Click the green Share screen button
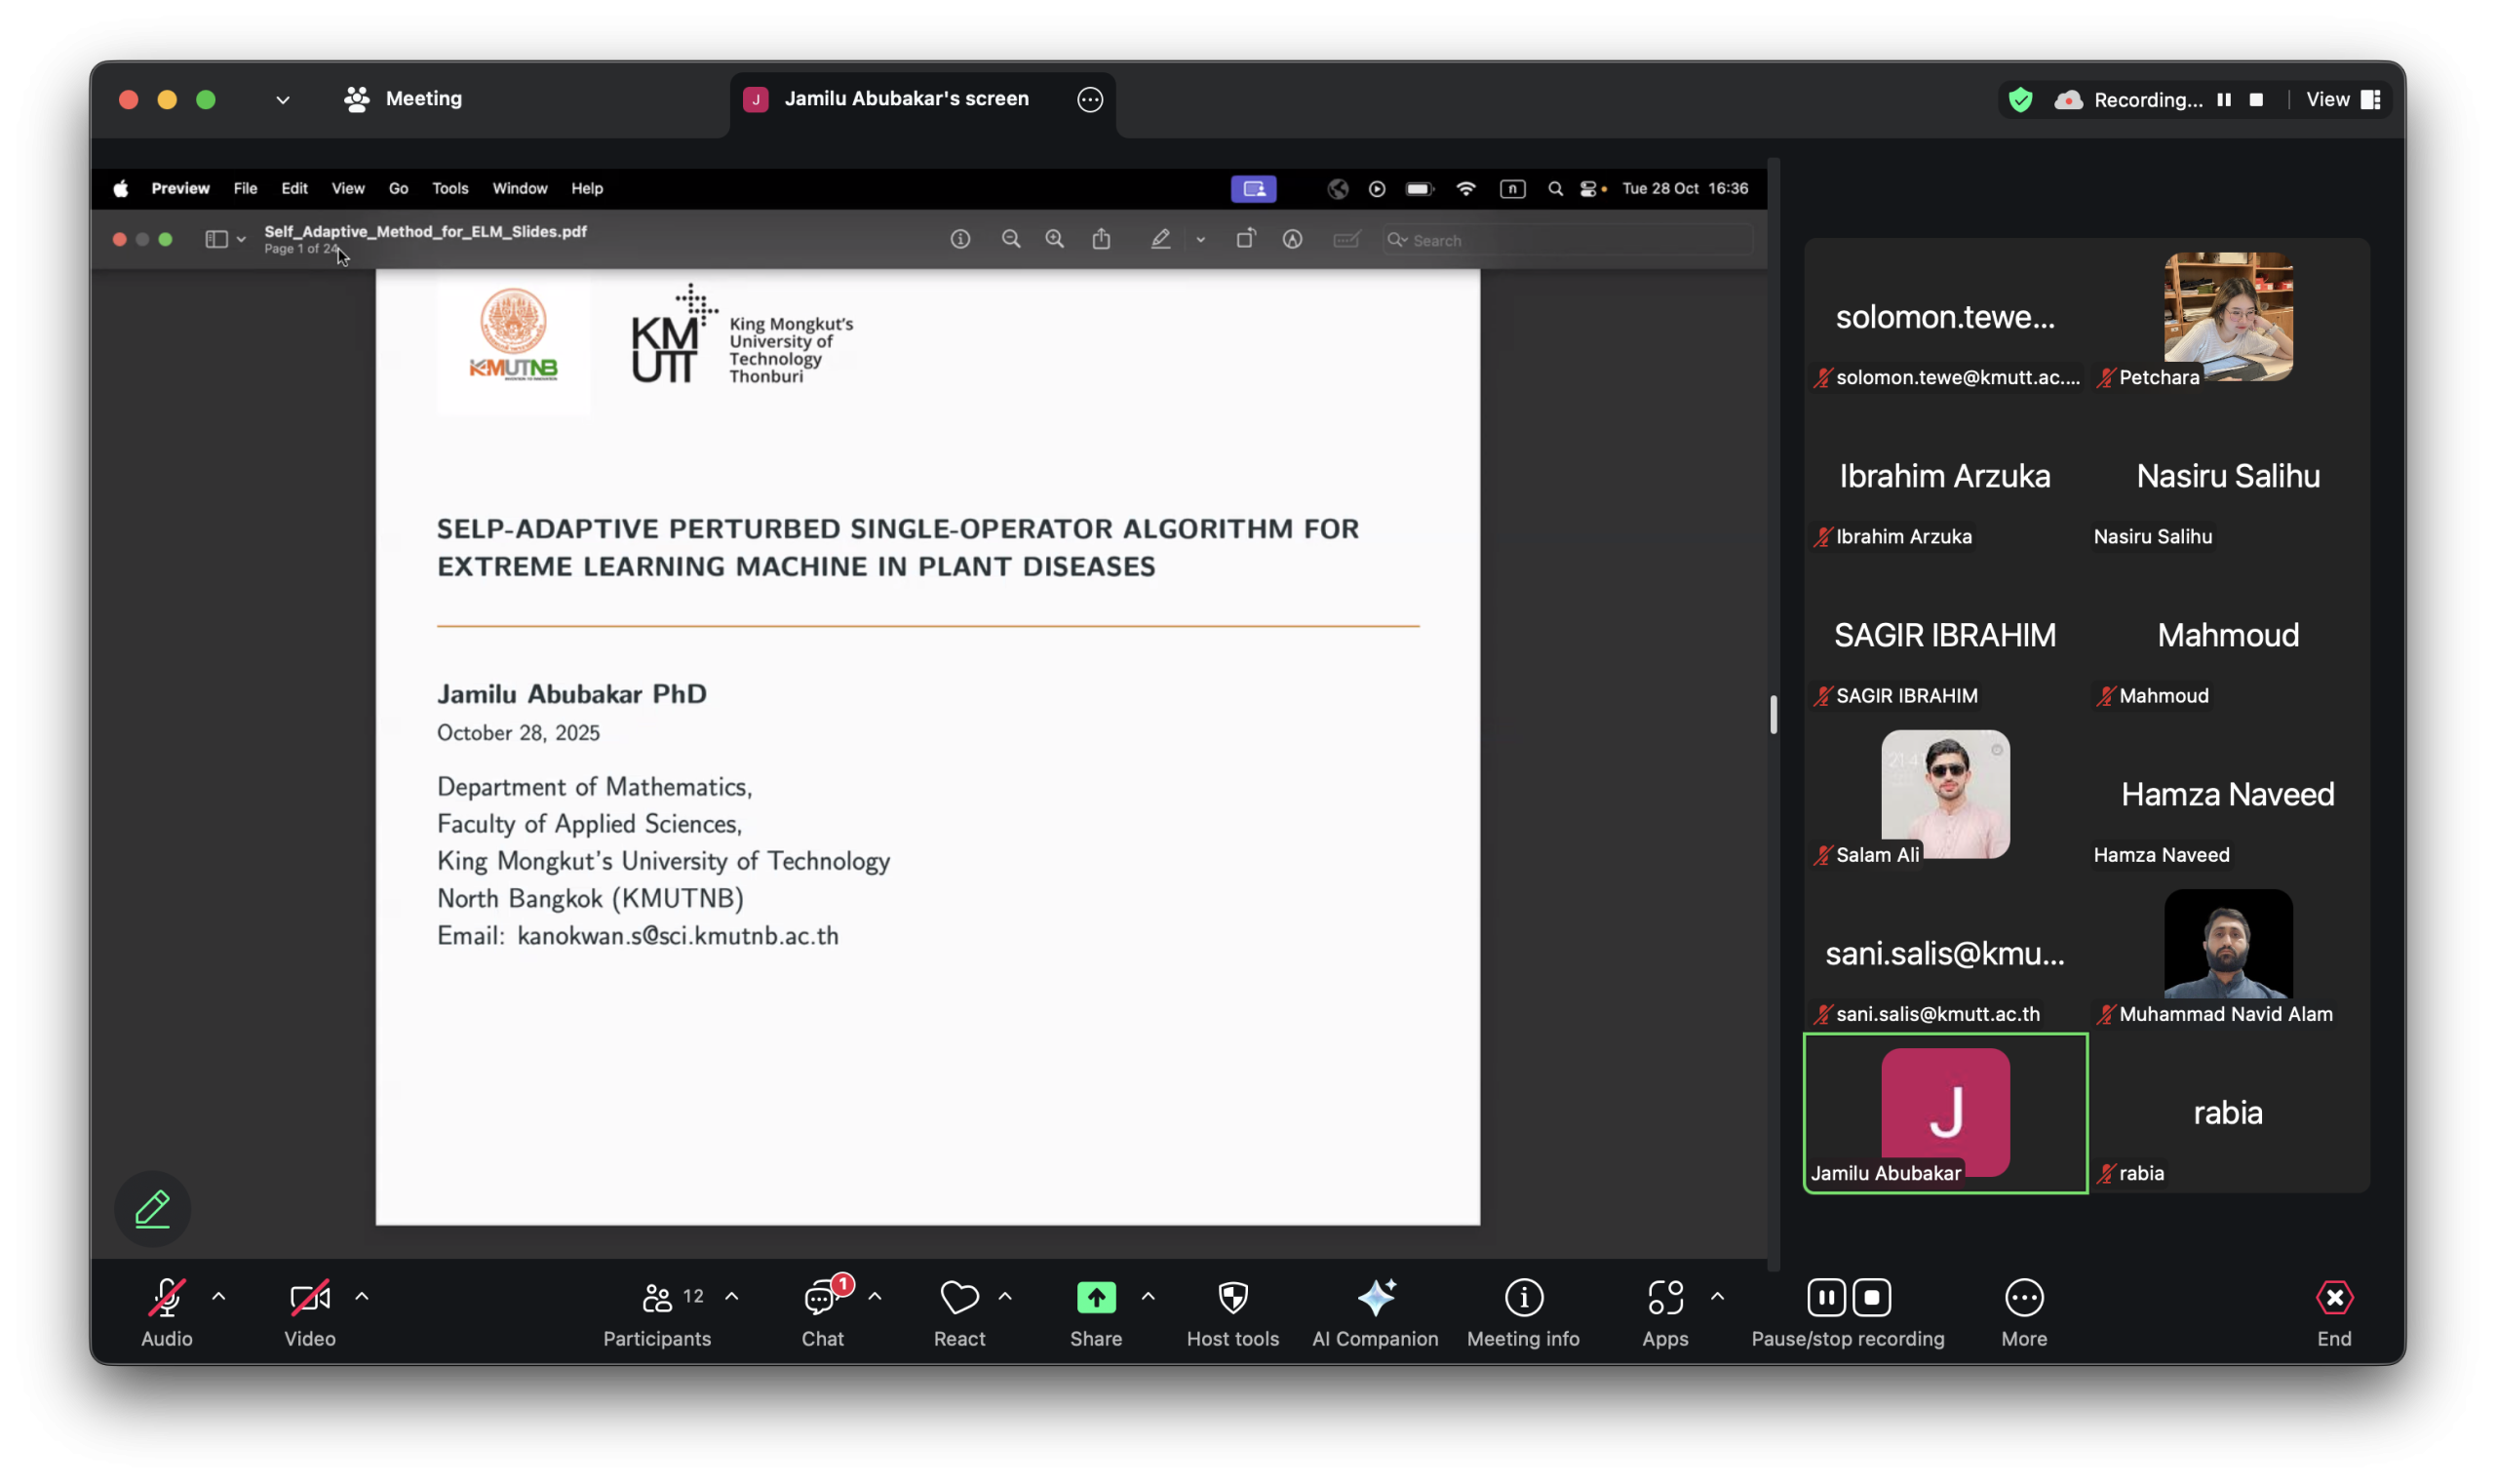This screenshot has width=2496, height=1484. (x=1096, y=1298)
